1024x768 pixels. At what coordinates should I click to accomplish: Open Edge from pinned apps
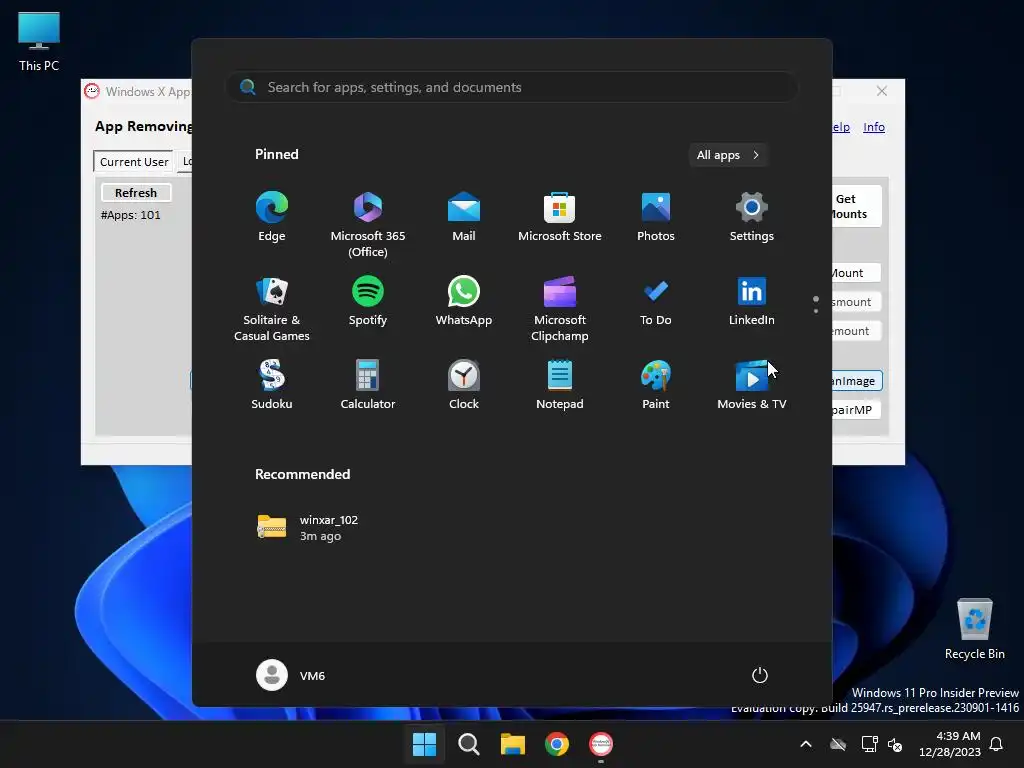(x=272, y=217)
